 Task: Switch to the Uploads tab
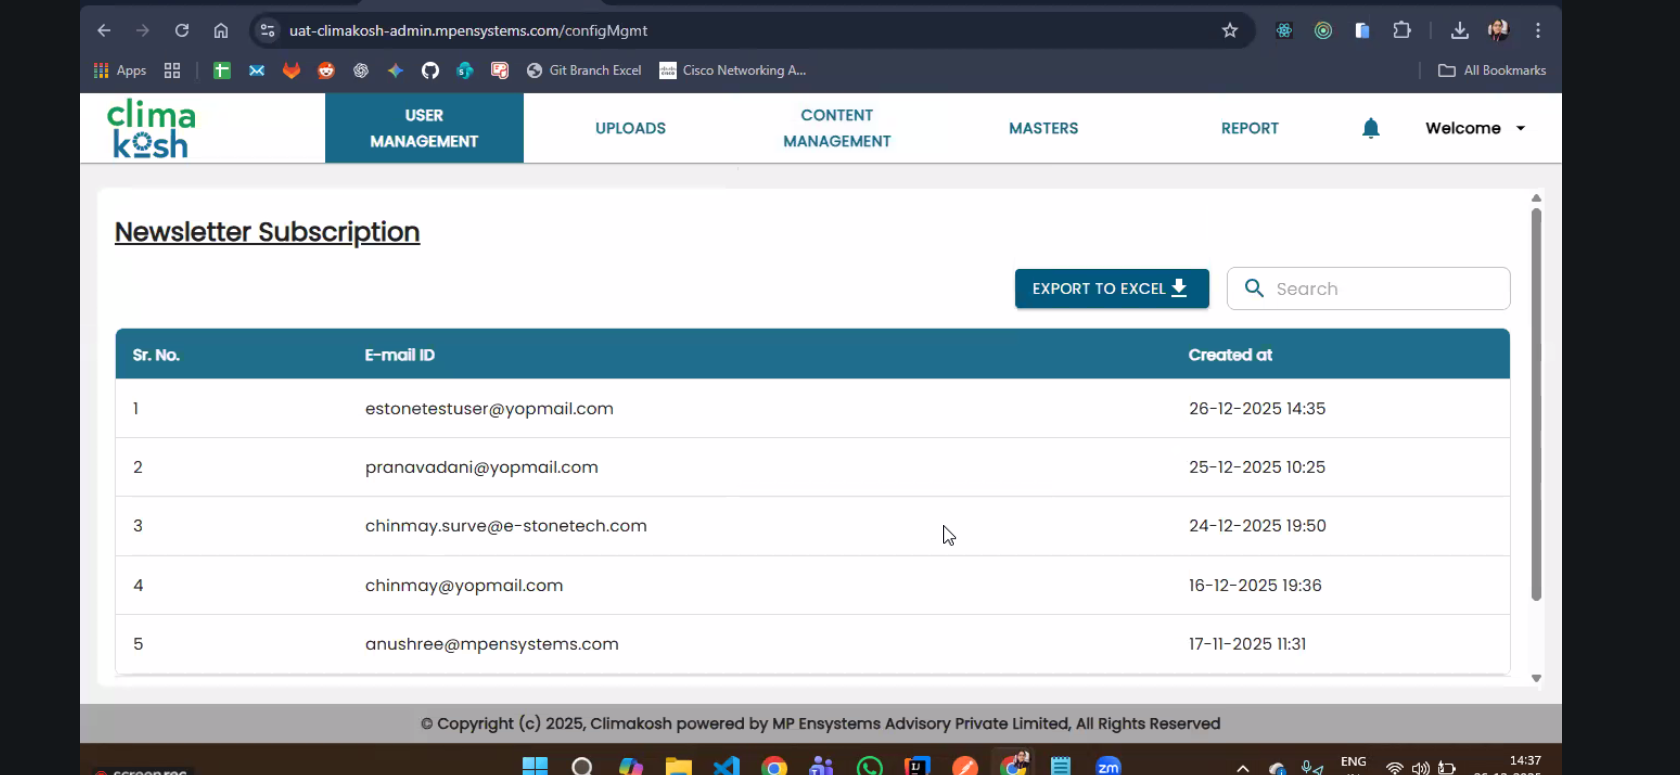point(630,128)
